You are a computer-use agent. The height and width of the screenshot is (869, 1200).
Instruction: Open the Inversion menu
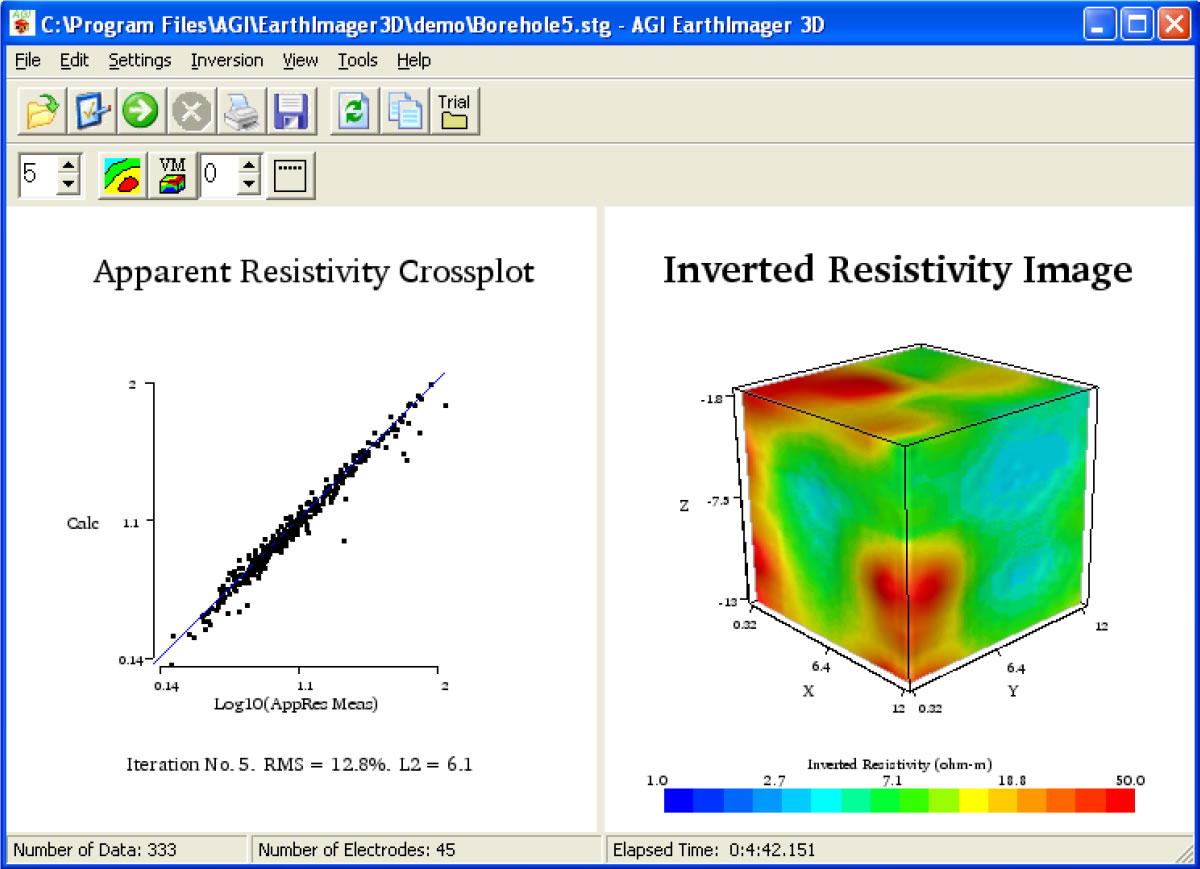[x=227, y=60]
